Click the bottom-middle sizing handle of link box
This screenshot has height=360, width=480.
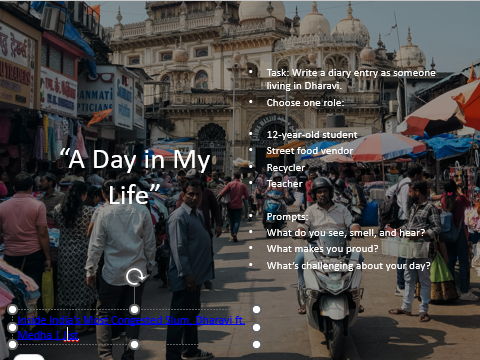pyautogui.click(x=134, y=344)
